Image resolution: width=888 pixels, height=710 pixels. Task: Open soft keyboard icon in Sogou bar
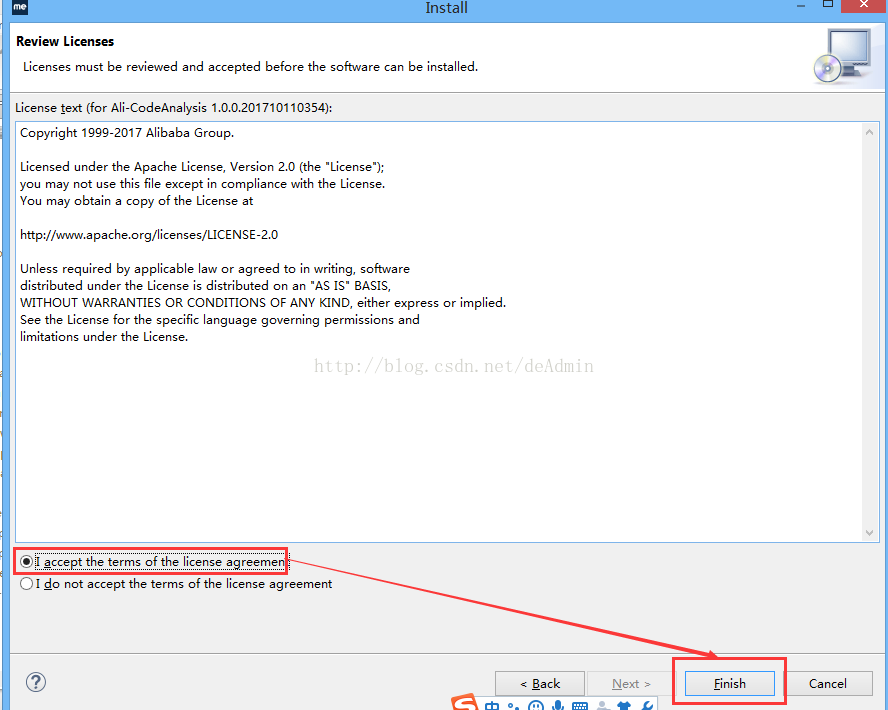click(x=580, y=706)
